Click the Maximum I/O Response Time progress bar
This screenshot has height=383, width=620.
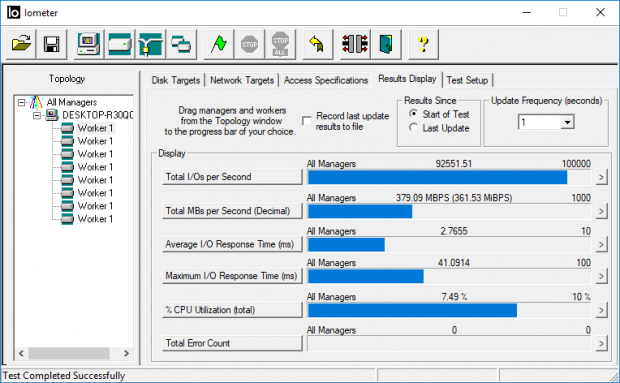click(x=449, y=276)
